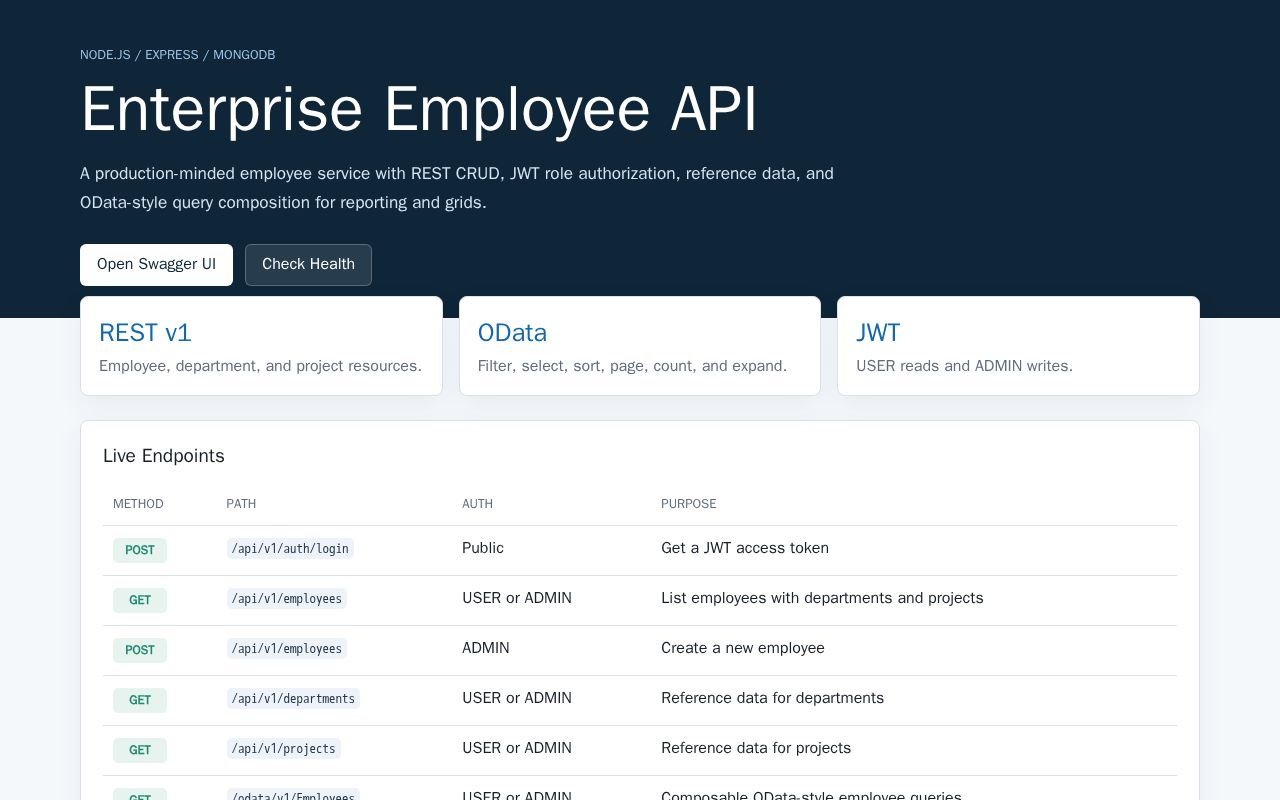Click "Create a new employee" text
Screen dimensions: 1280x800
(743, 648)
